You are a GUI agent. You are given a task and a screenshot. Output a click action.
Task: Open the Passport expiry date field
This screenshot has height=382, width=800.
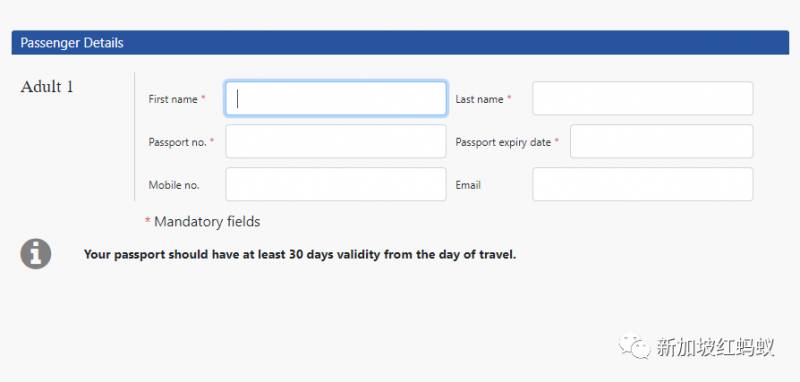(x=662, y=141)
